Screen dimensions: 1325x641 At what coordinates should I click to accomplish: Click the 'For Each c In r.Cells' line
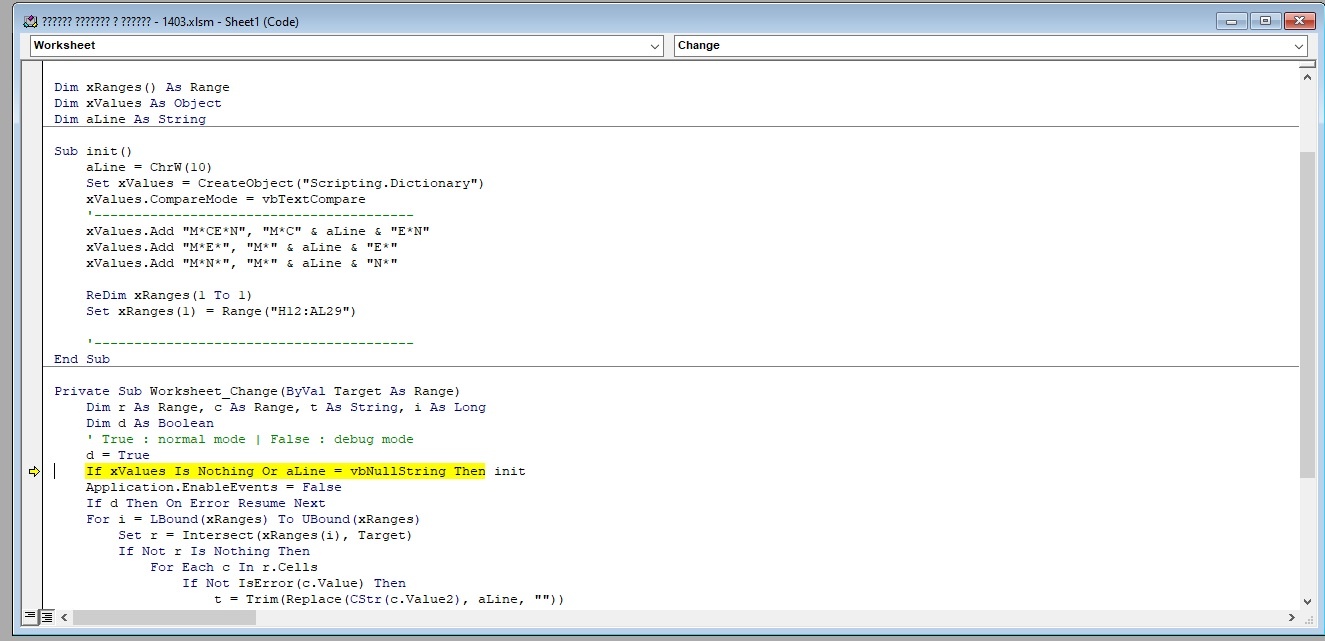(x=234, y=567)
